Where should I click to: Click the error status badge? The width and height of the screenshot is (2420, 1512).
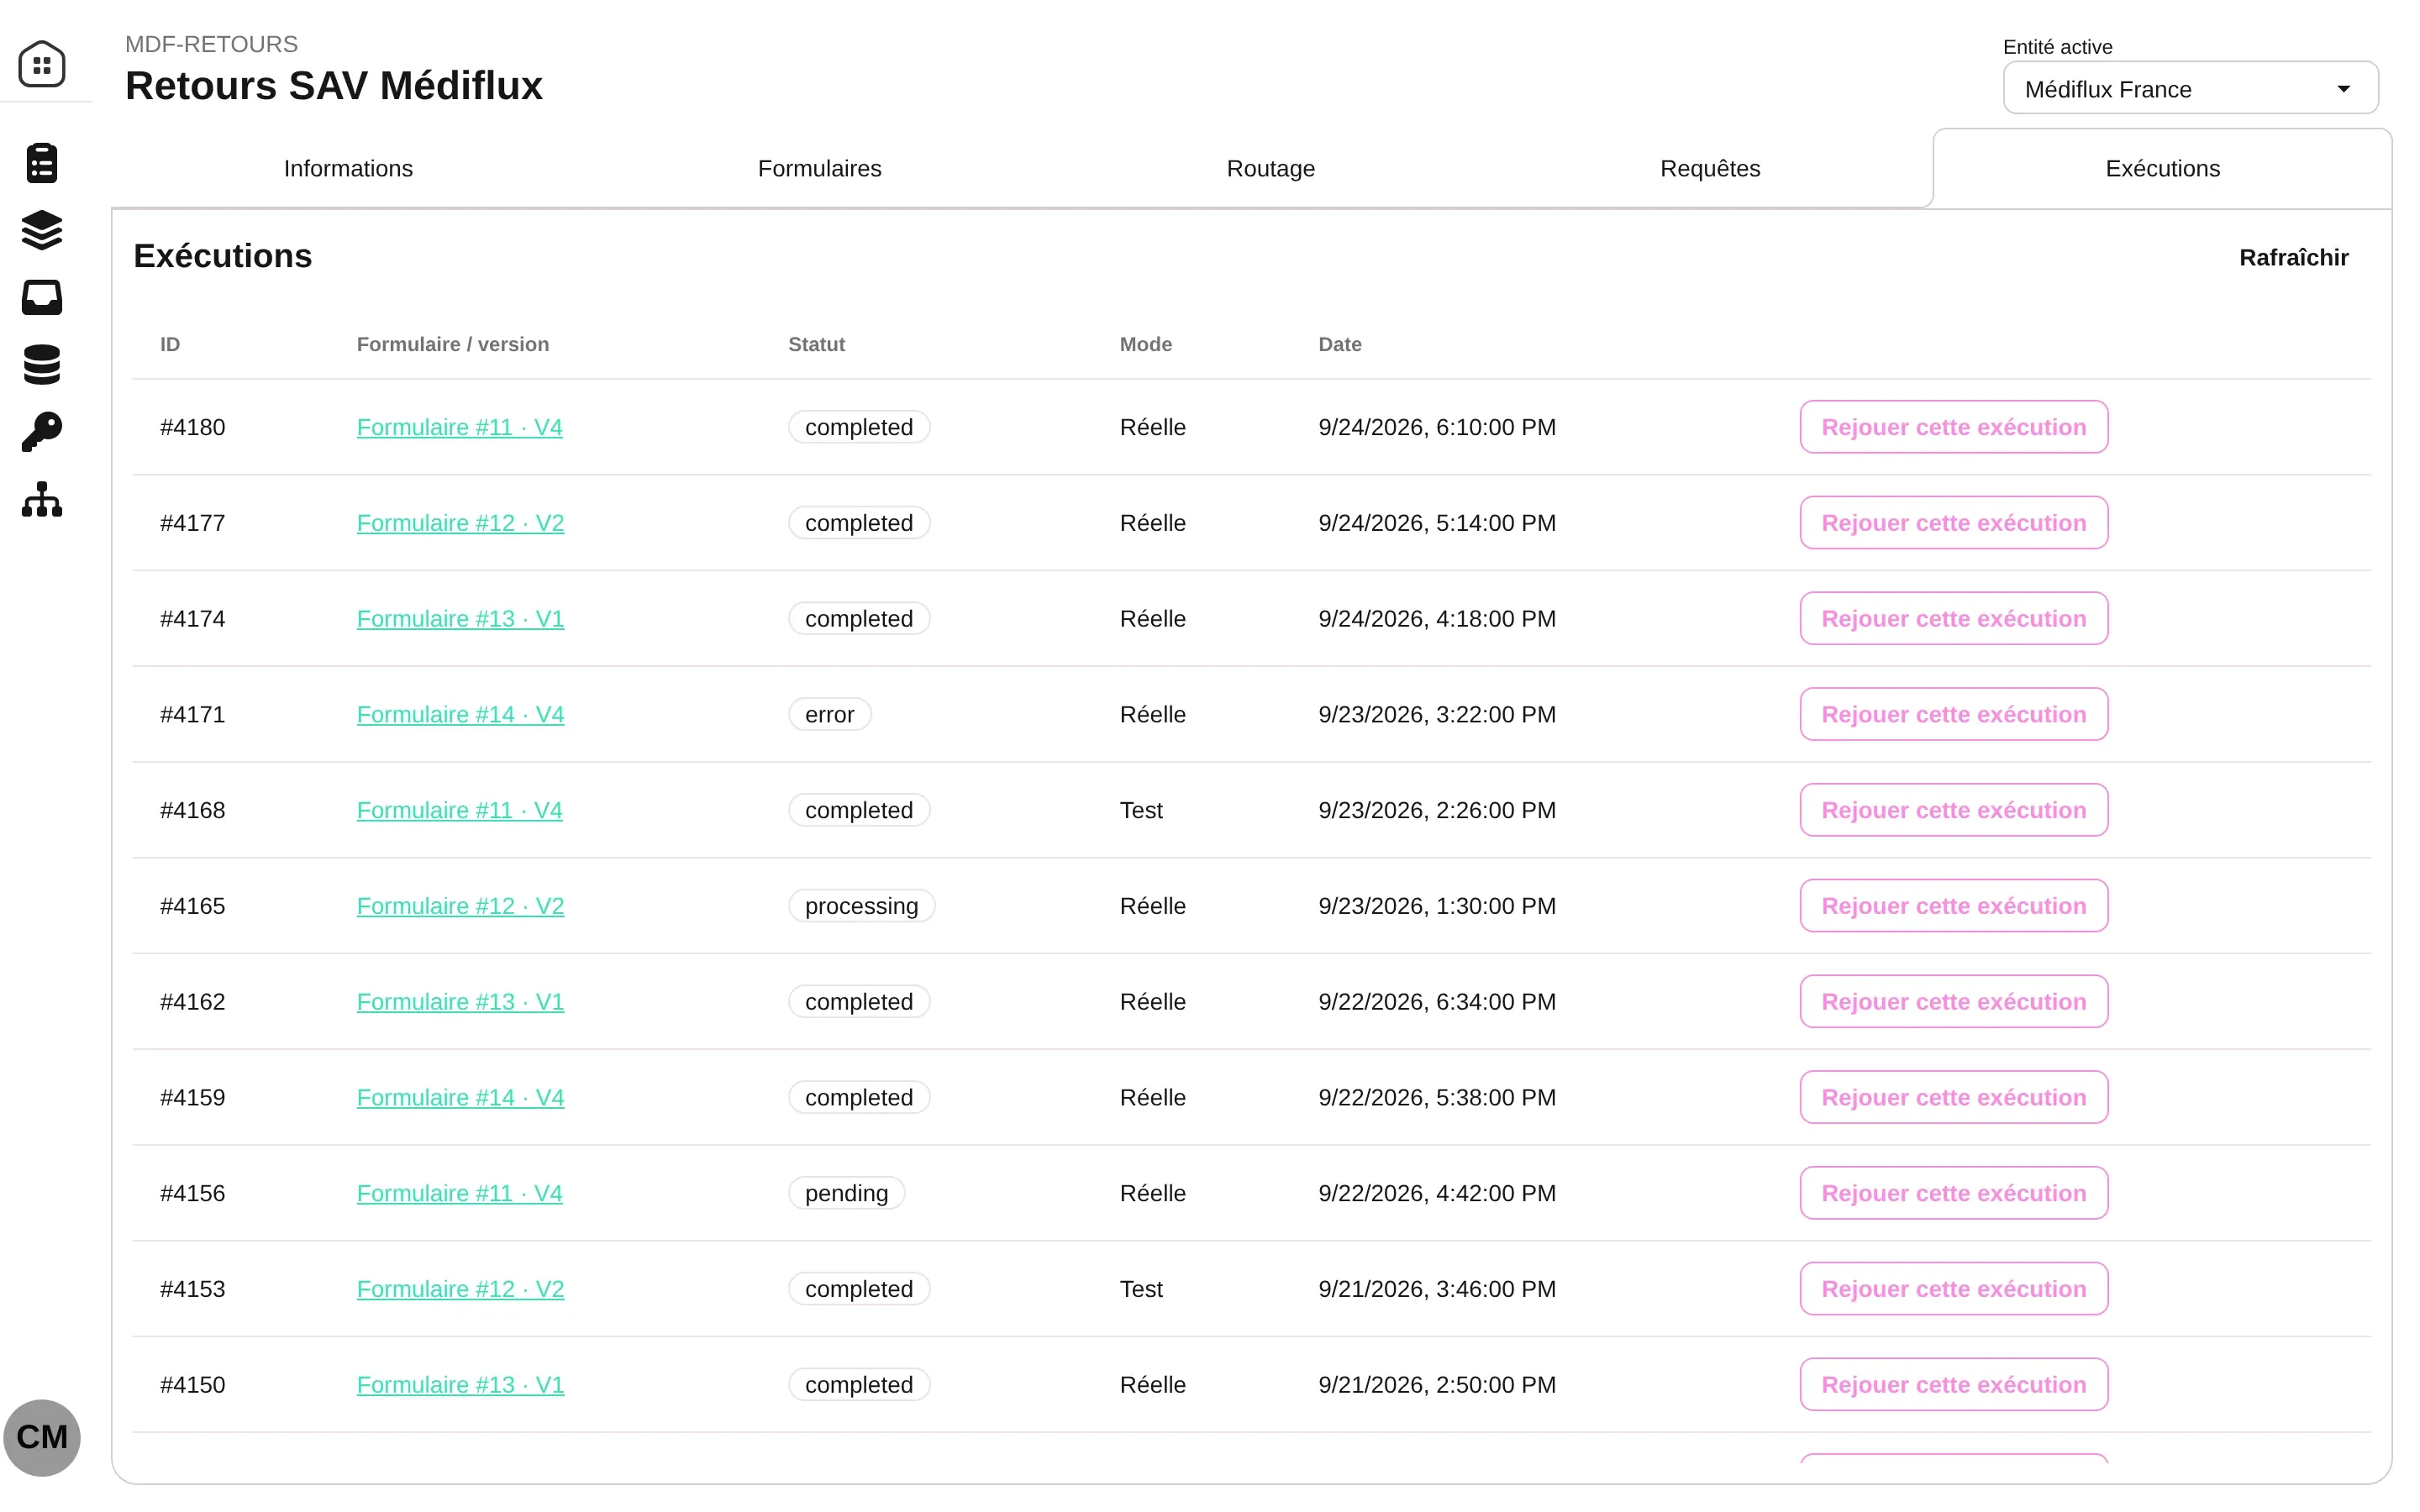click(829, 714)
